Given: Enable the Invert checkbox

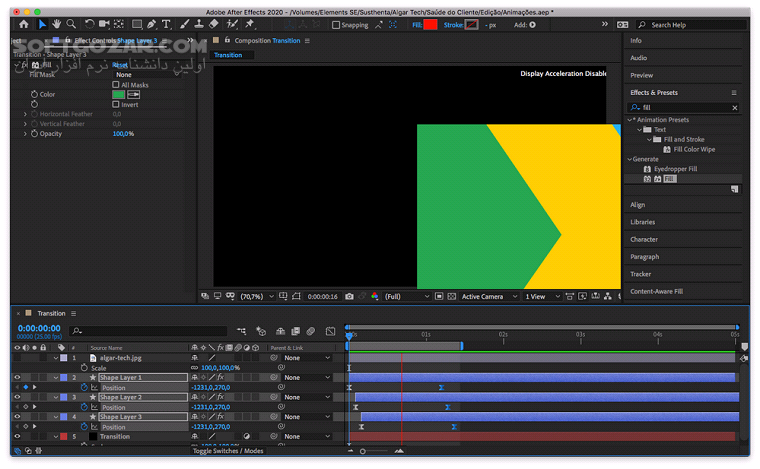Looking at the screenshot, I should (116, 104).
